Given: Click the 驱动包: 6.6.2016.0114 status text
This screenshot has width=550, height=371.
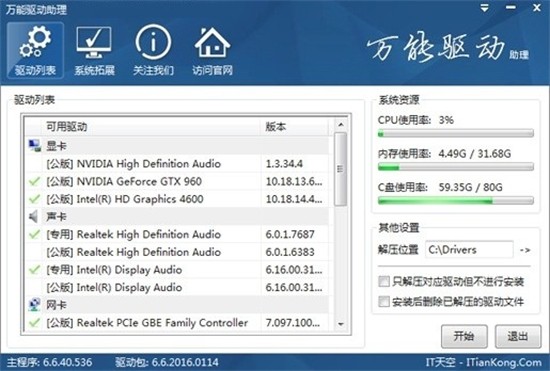Looking at the screenshot, I should [167, 362].
